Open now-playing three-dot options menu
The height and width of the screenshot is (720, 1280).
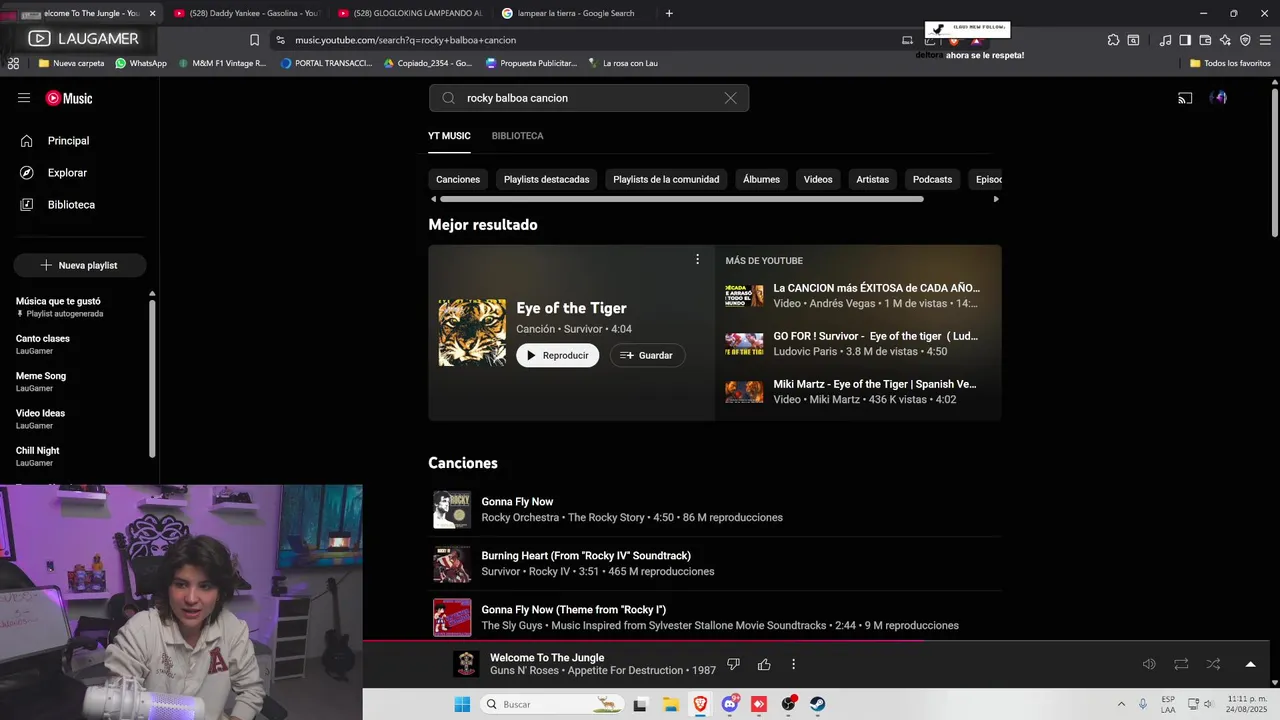click(793, 664)
